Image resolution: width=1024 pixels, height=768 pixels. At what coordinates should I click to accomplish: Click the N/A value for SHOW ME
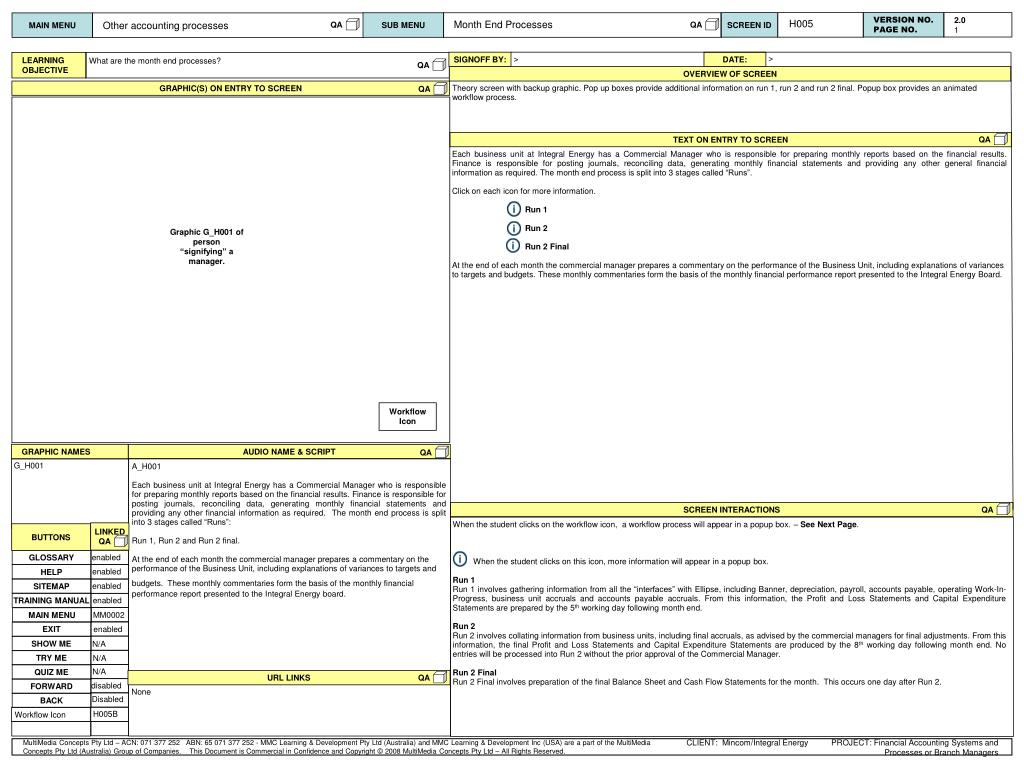(99, 644)
